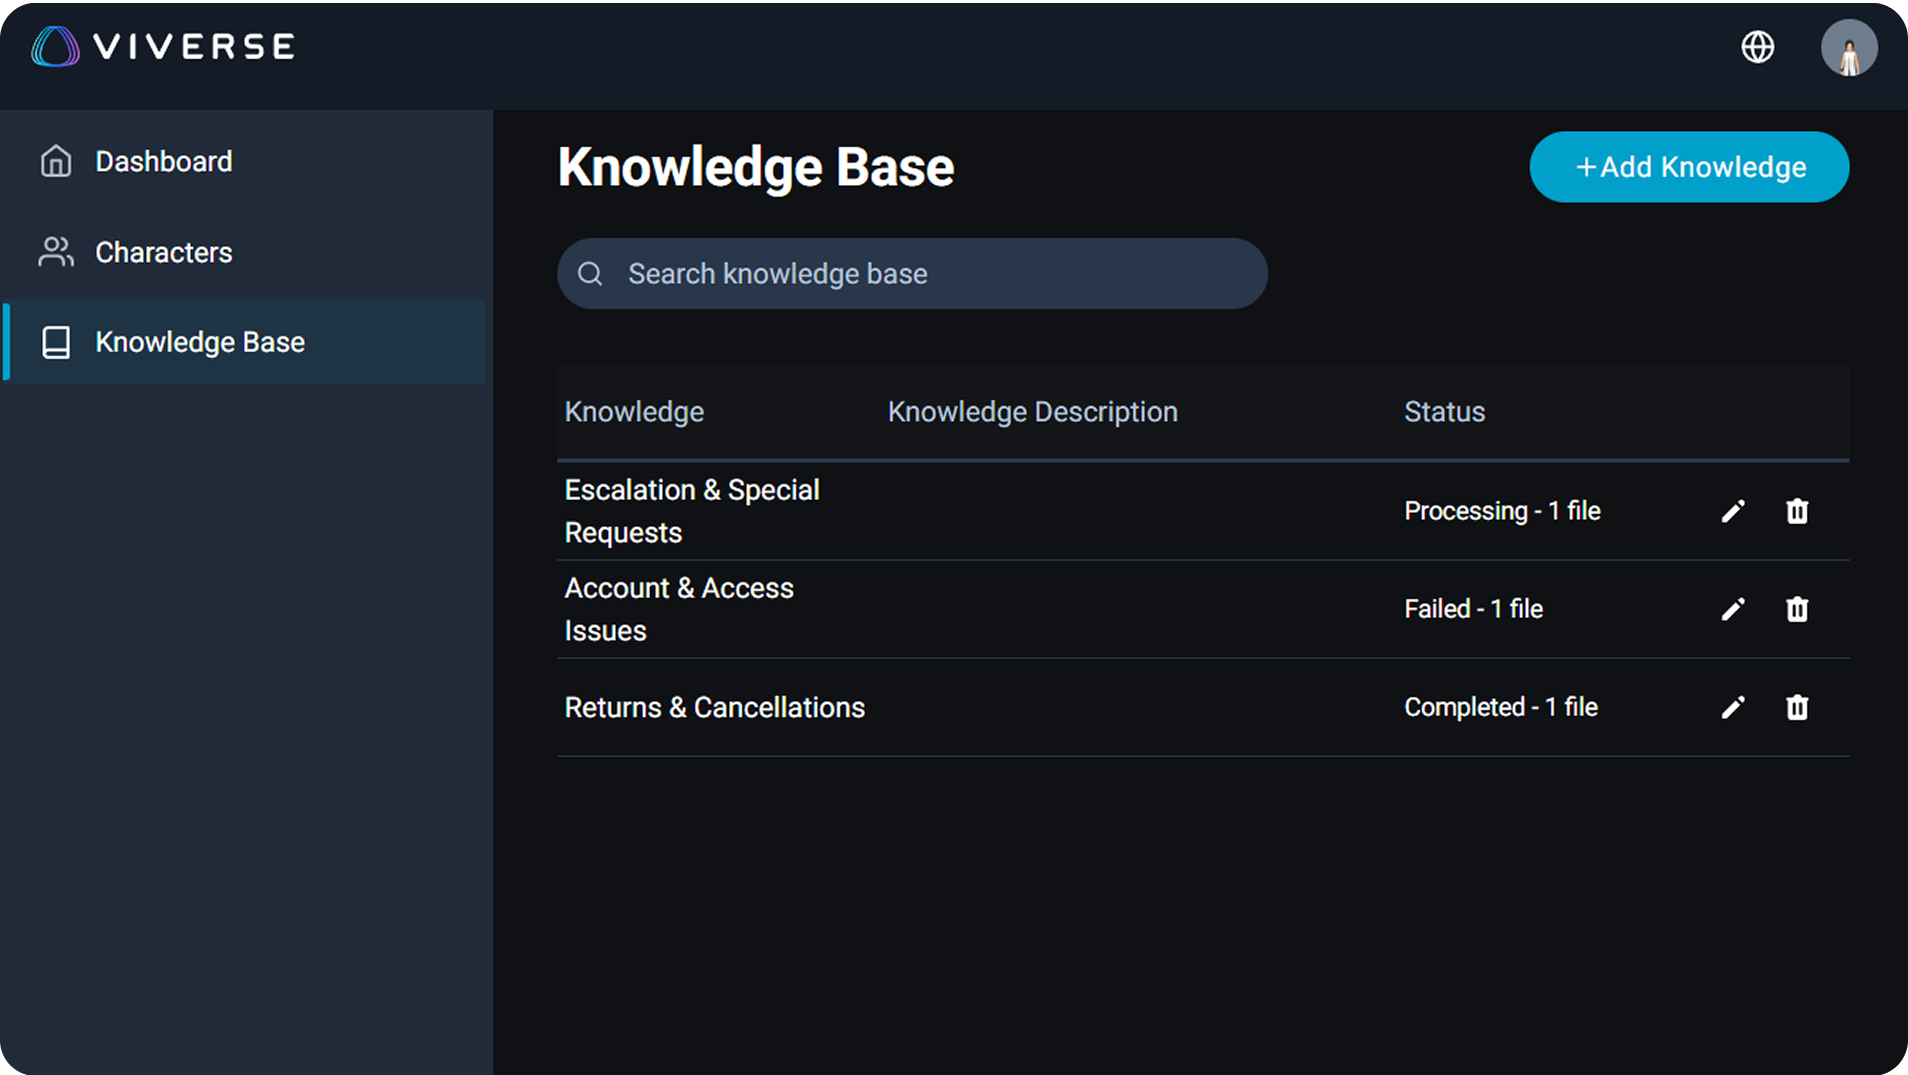This screenshot has width=1908, height=1075.
Task: Click the VIVERSE logo
Action: tap(163, 47)
